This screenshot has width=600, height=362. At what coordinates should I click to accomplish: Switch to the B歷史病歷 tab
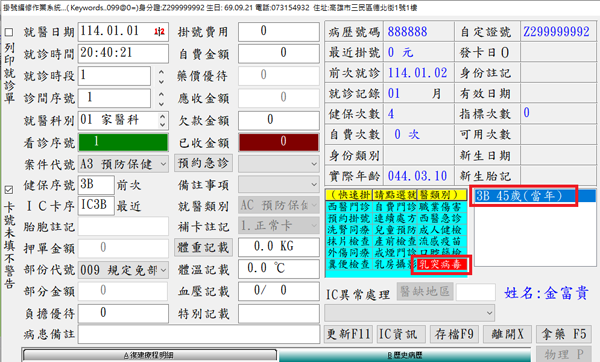(404, 355)
